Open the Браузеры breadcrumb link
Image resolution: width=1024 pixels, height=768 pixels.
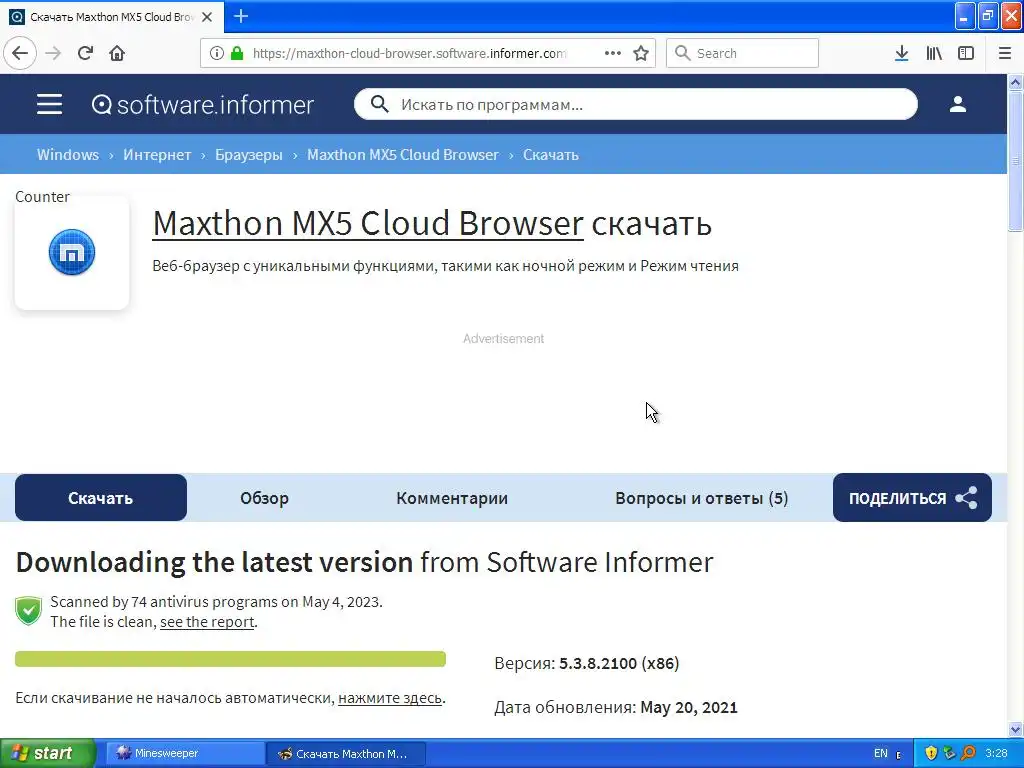249,155
